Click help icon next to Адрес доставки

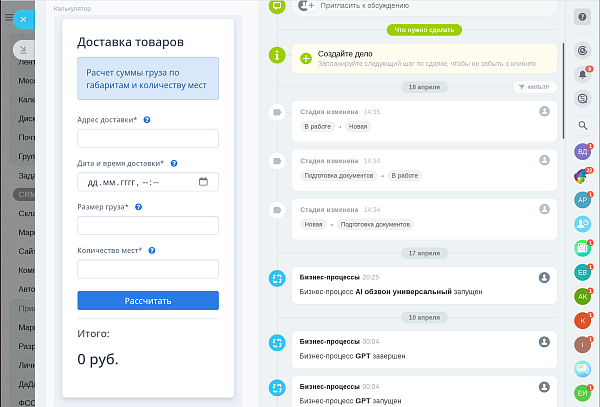[147, 120]
